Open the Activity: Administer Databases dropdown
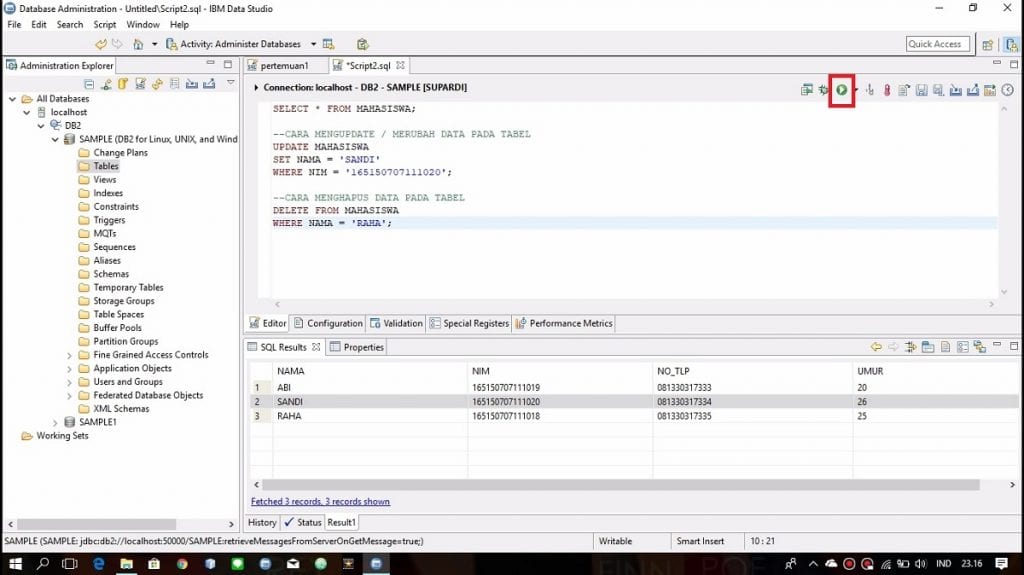Image resolution: width=1024 pixels, height=575 pixels. [313, 44]
